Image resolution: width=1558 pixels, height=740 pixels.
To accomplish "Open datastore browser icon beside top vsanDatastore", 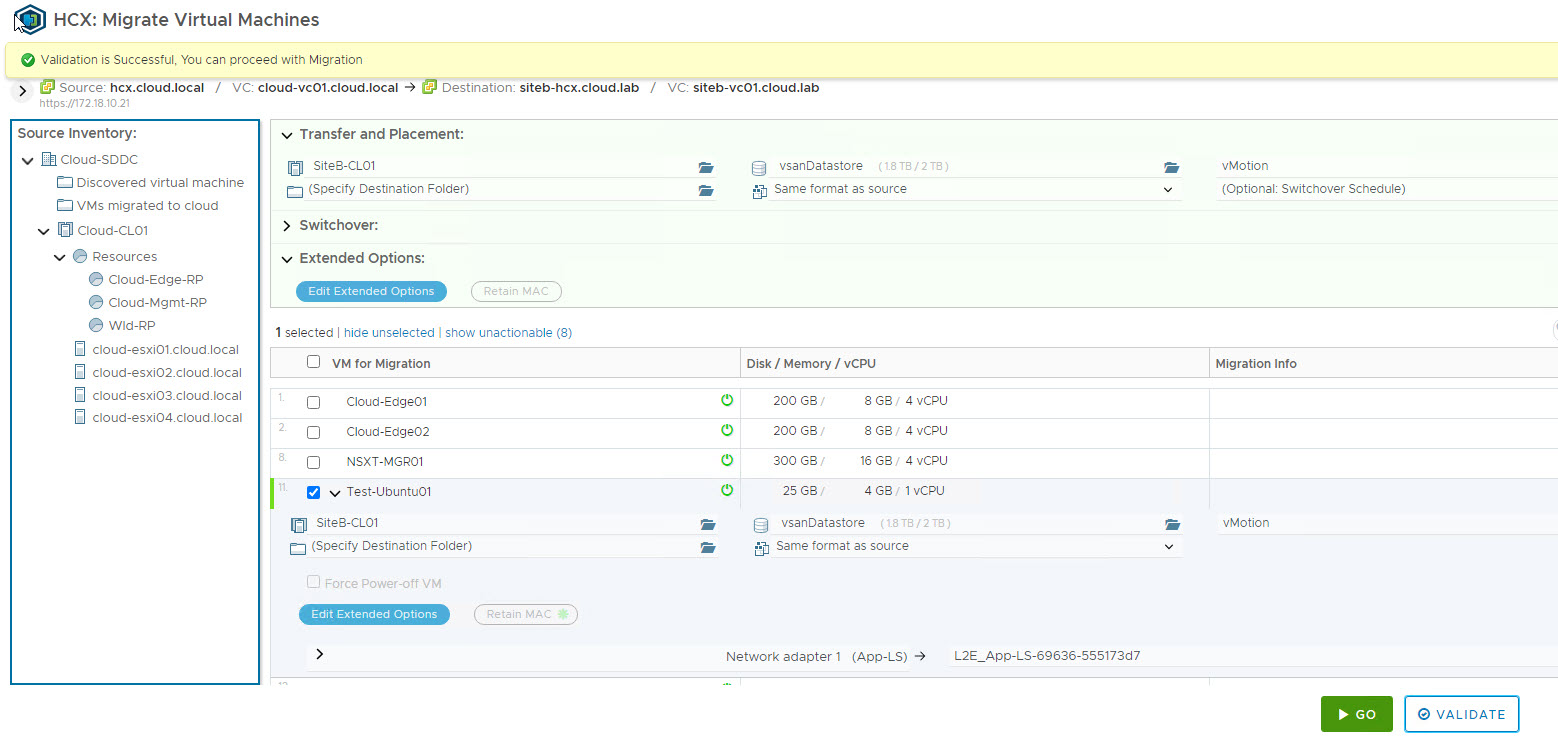I will pyautogui.click(x=1171, y=168).
